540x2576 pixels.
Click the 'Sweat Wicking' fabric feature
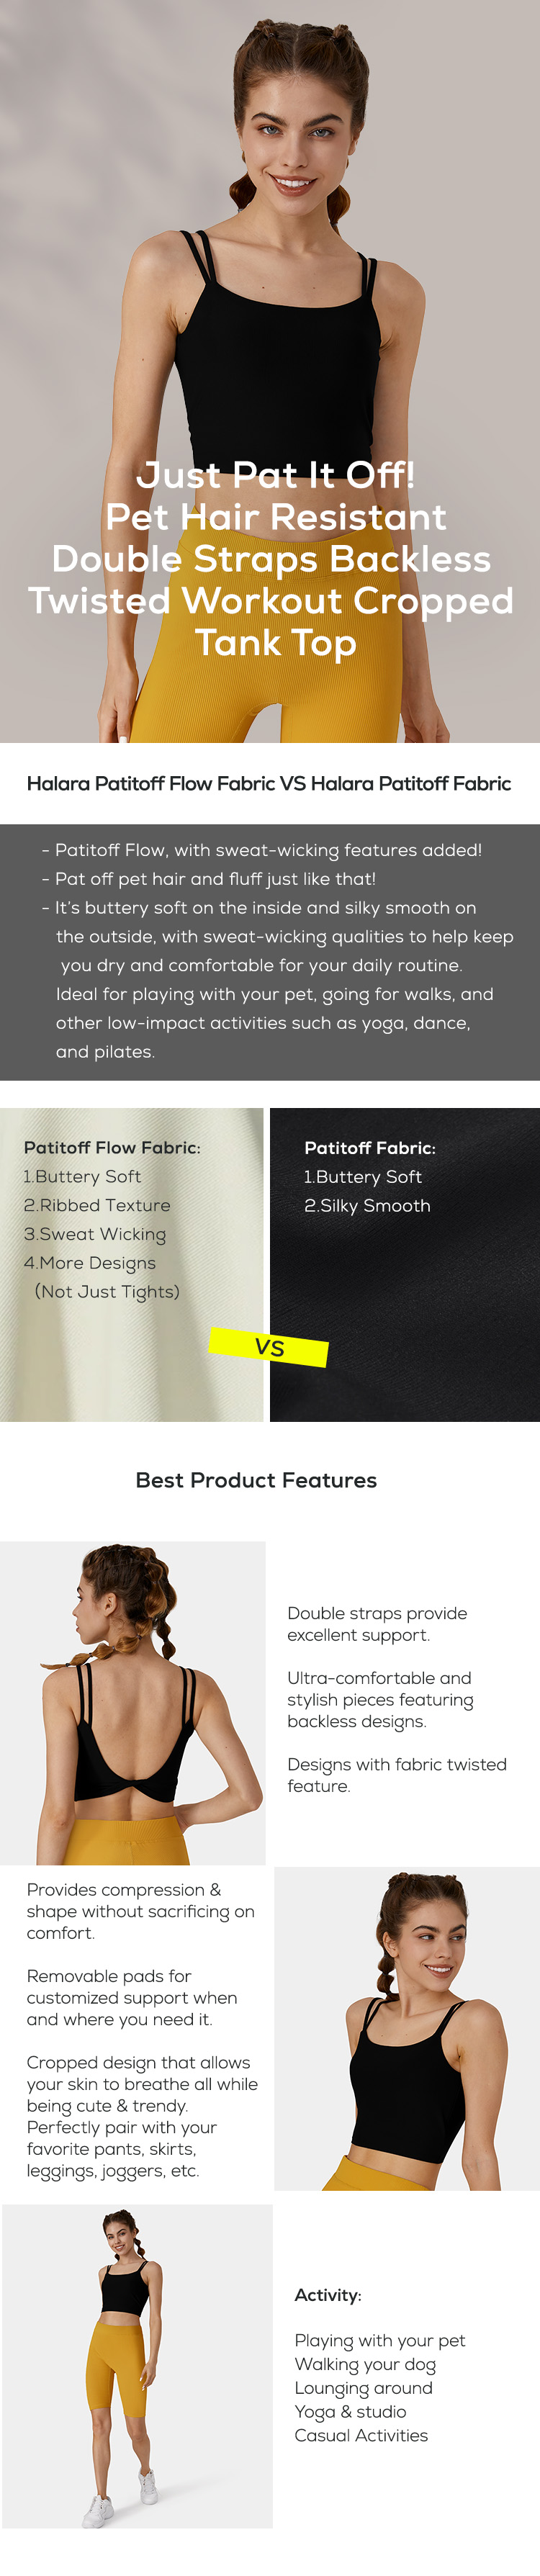click(x=95, y=1234)
